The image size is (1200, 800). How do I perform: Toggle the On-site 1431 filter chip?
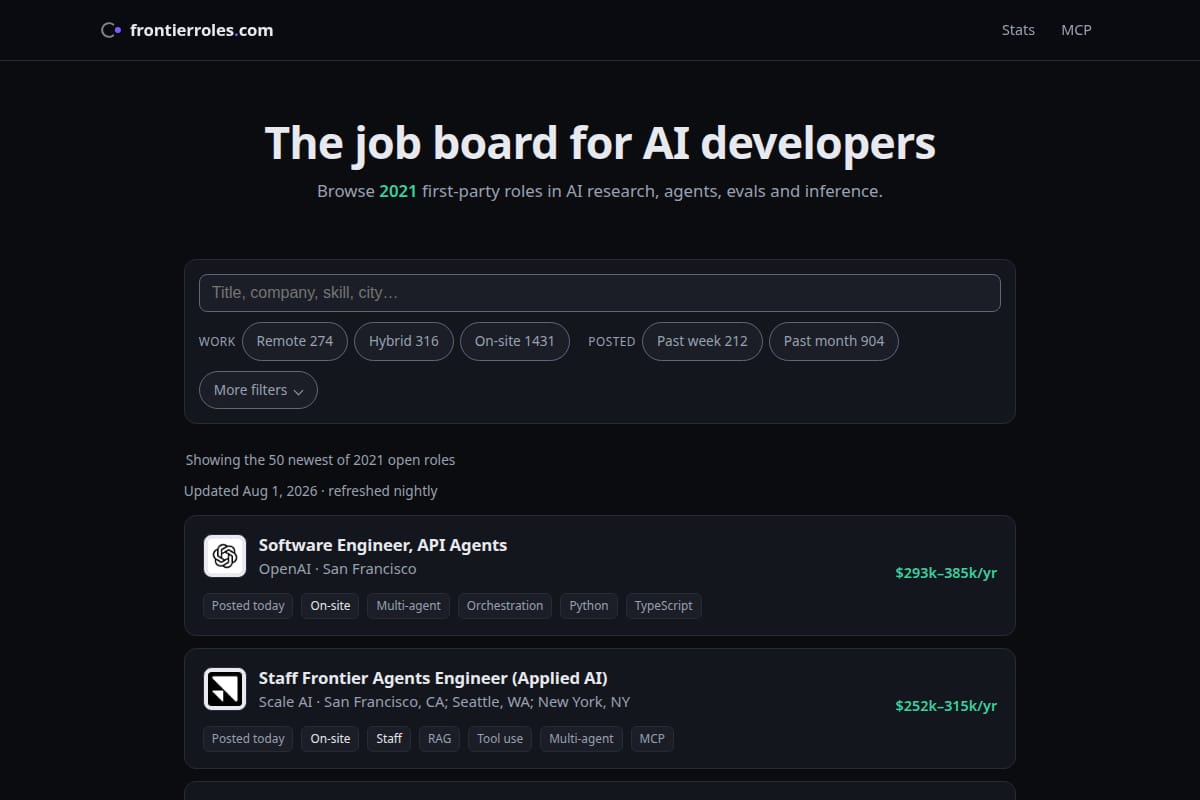click(x=514, y=341)
